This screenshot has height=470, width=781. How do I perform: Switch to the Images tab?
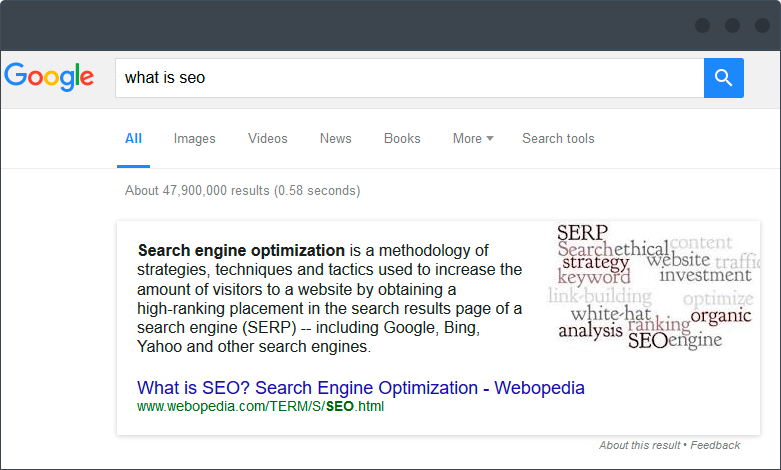(x=194, y=139)
